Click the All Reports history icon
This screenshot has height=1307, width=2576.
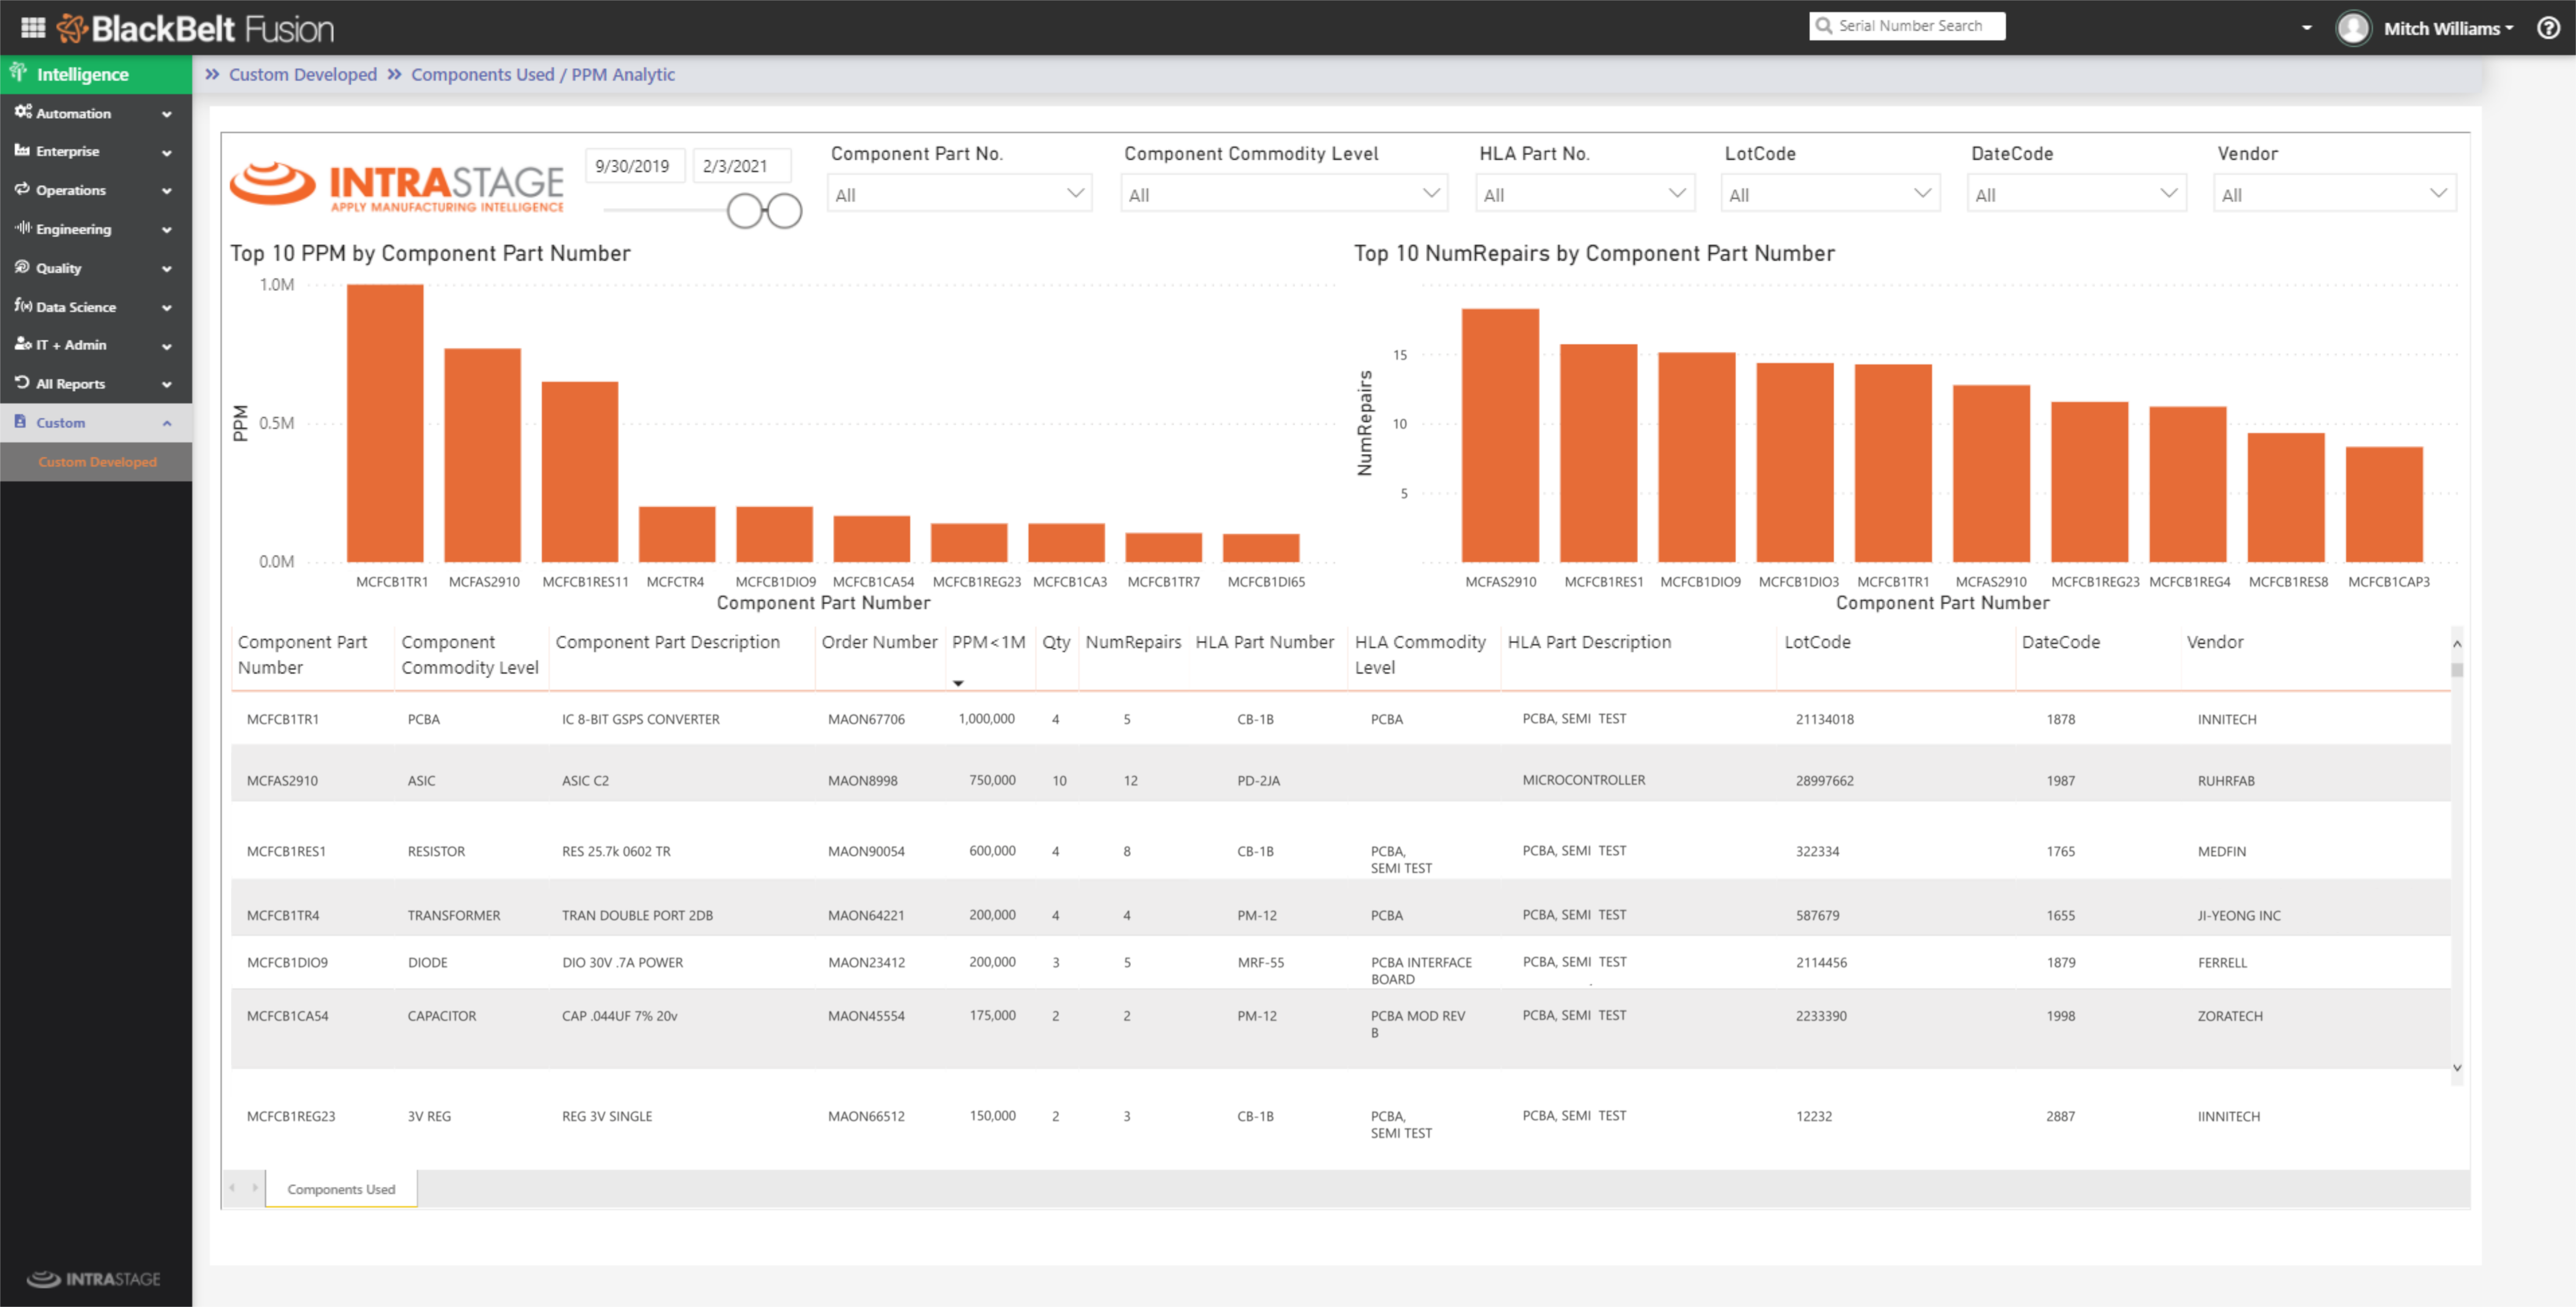[22, 383]
